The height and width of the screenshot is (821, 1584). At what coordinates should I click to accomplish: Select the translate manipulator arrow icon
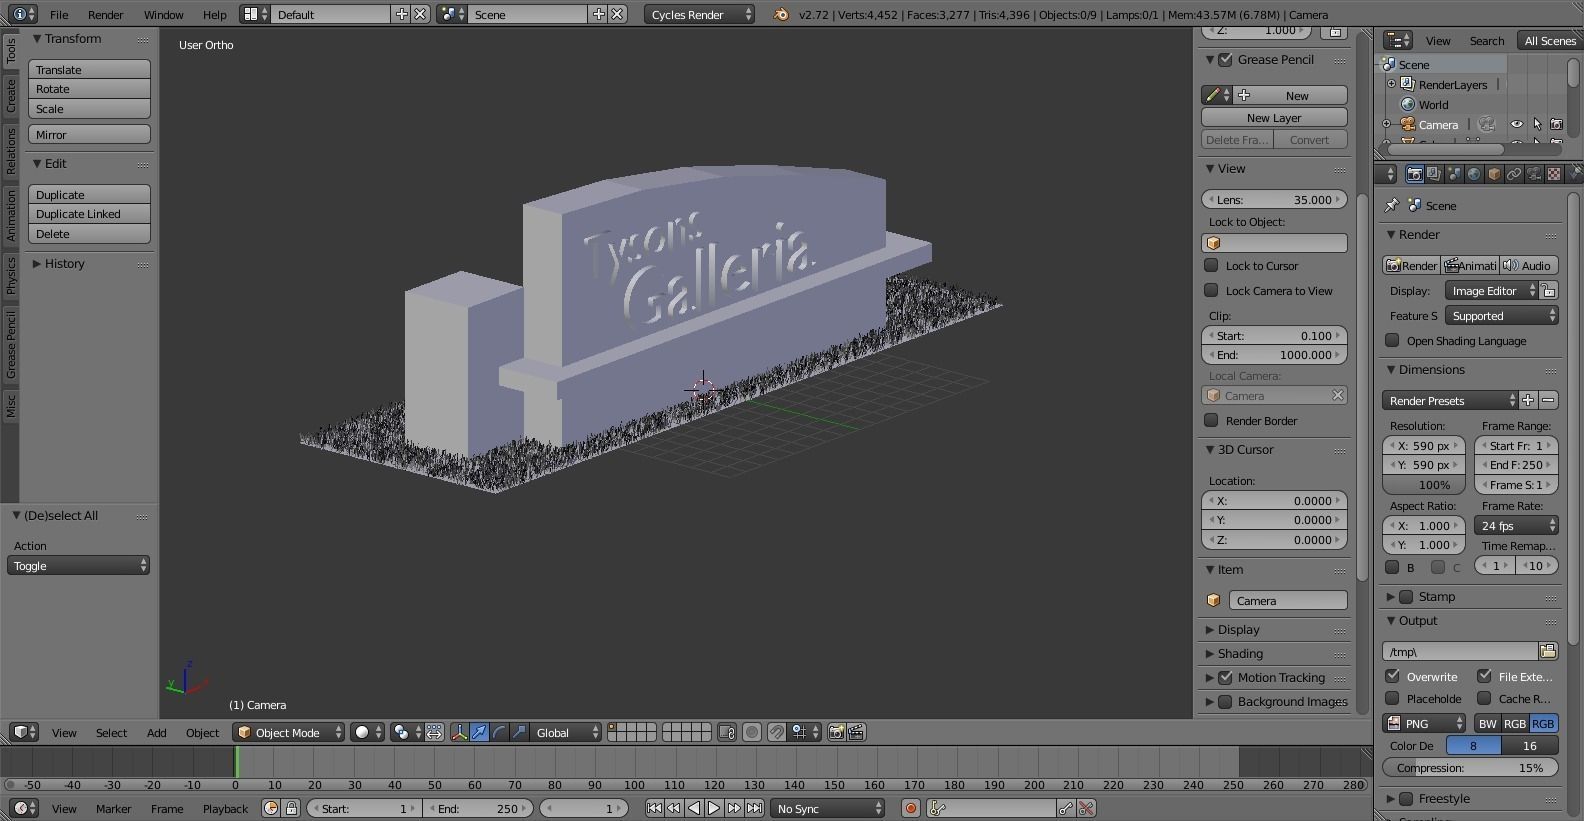click(x=479, y=732)
